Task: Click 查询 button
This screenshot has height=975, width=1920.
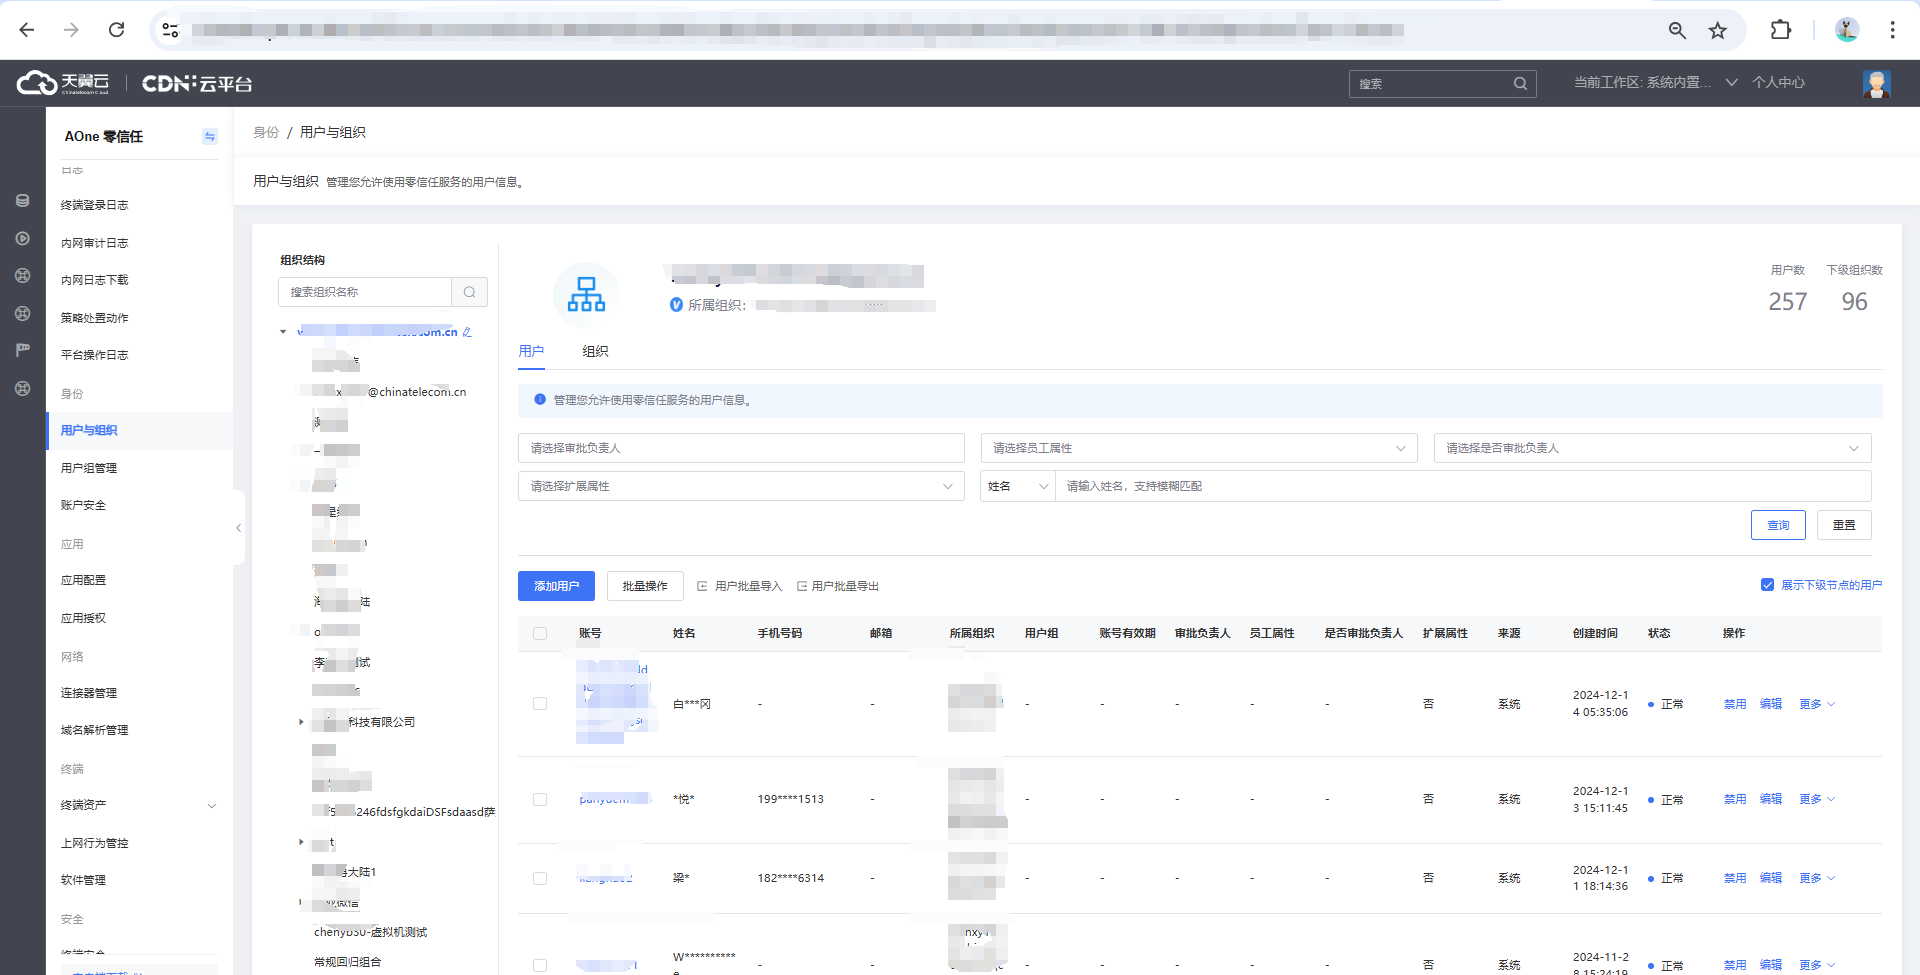Action: (1778, 525)
